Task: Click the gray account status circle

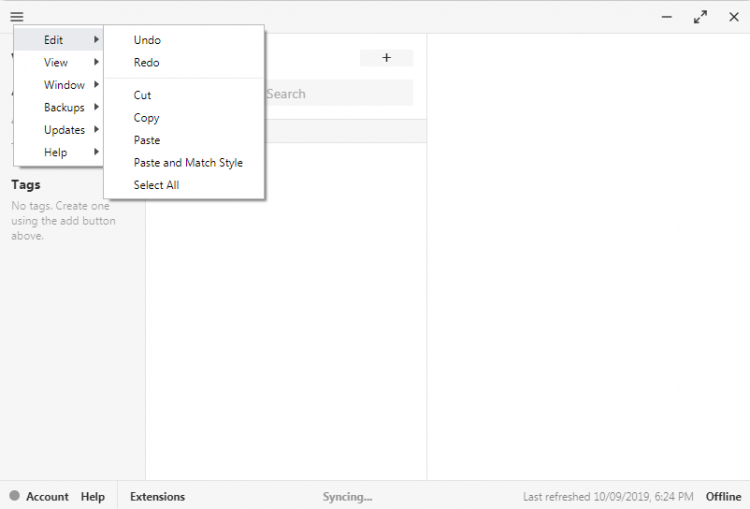Action: point(14,496)
